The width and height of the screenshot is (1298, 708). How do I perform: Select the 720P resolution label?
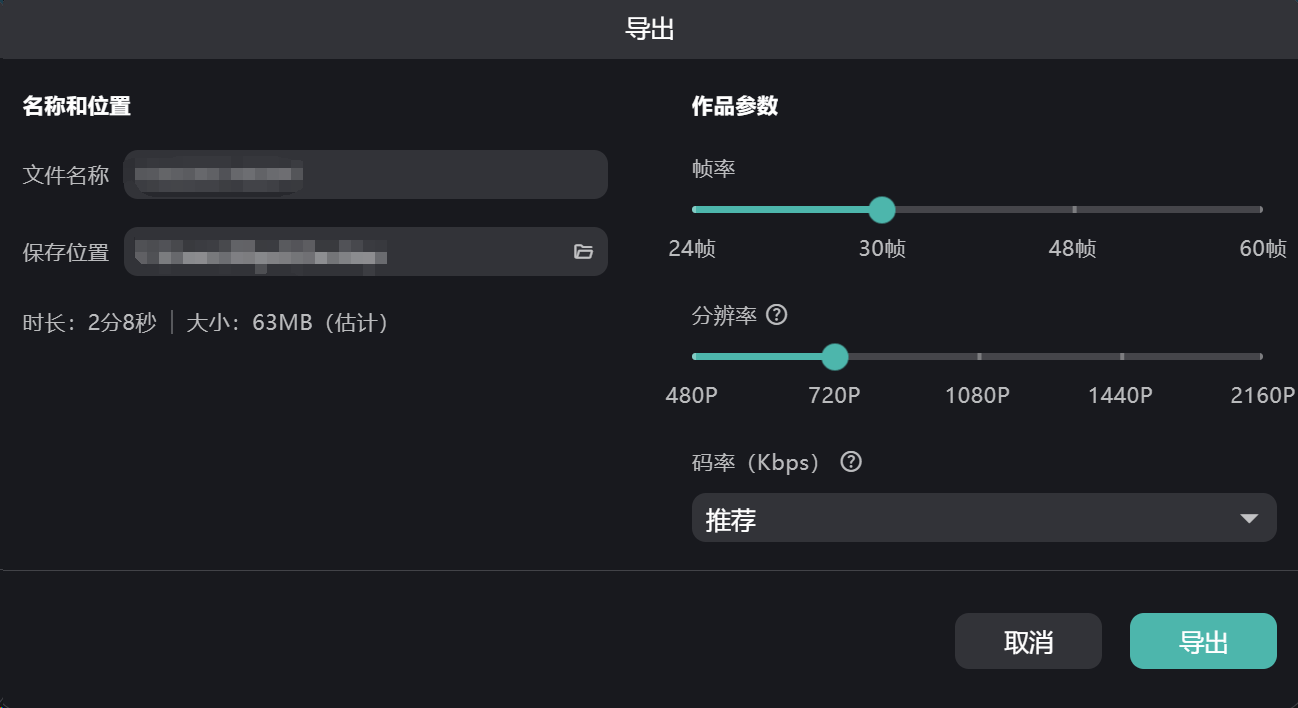click(834, 396)
